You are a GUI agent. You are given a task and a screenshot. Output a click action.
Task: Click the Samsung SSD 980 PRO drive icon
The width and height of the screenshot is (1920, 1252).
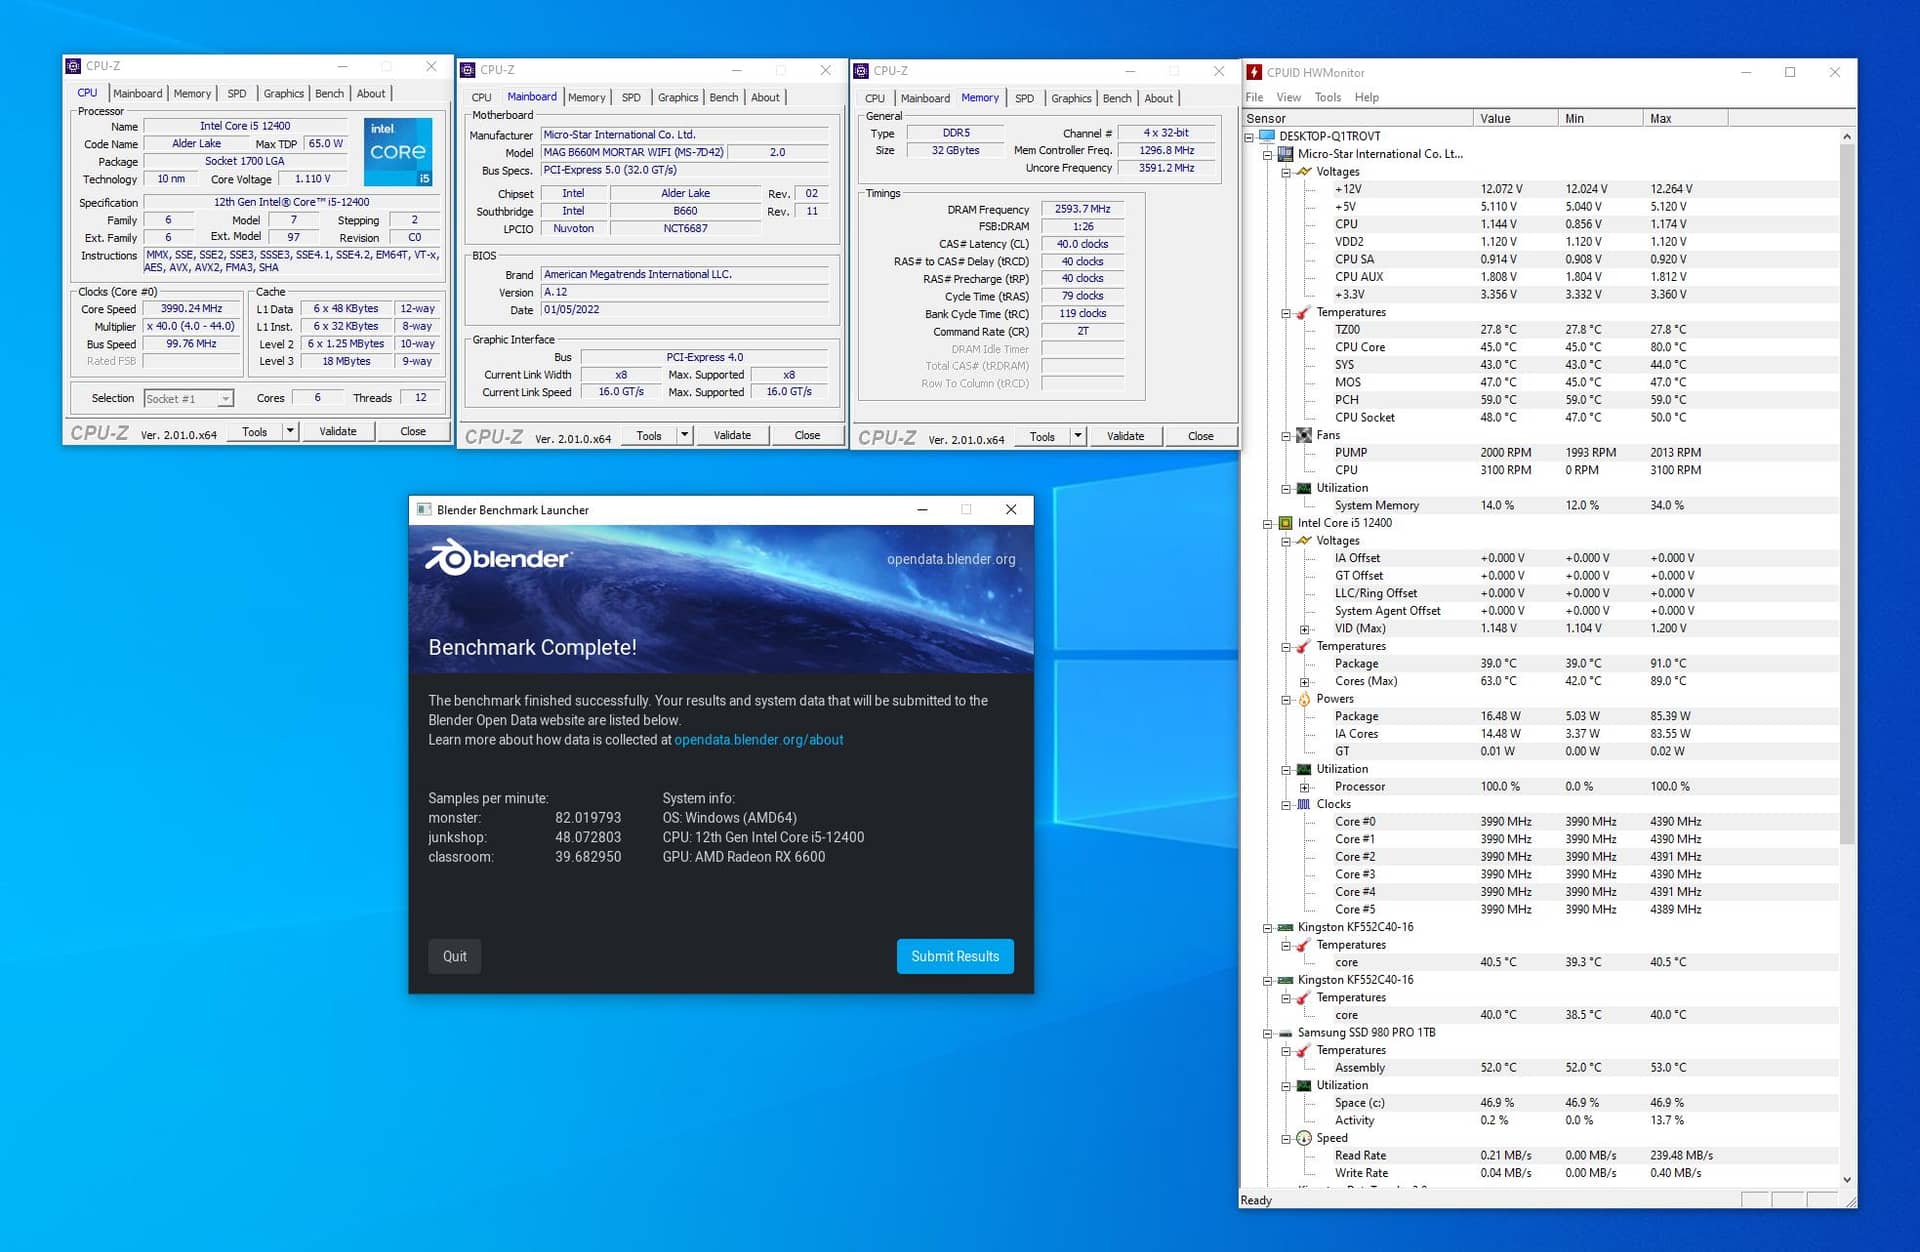point(1285,1033)
